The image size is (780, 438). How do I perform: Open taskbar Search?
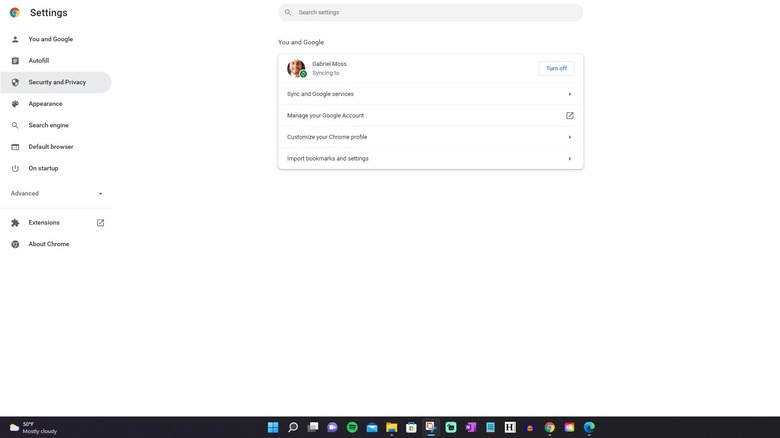click(293, 427)
